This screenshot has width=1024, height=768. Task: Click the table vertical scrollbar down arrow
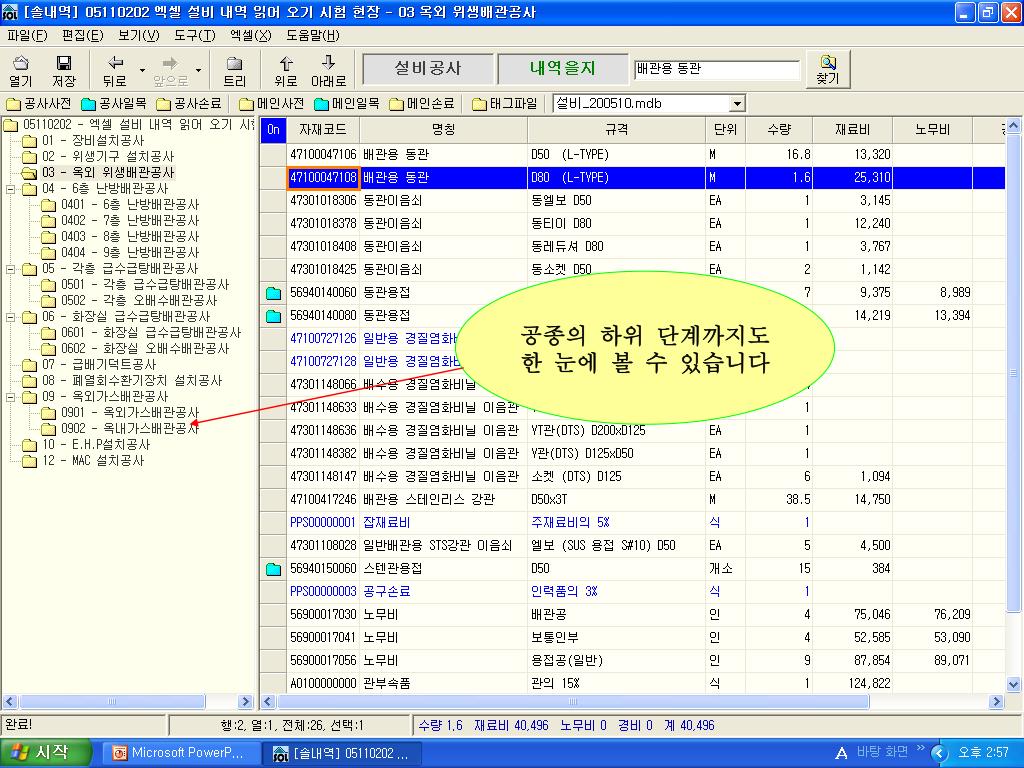(x=1014, y=685)
